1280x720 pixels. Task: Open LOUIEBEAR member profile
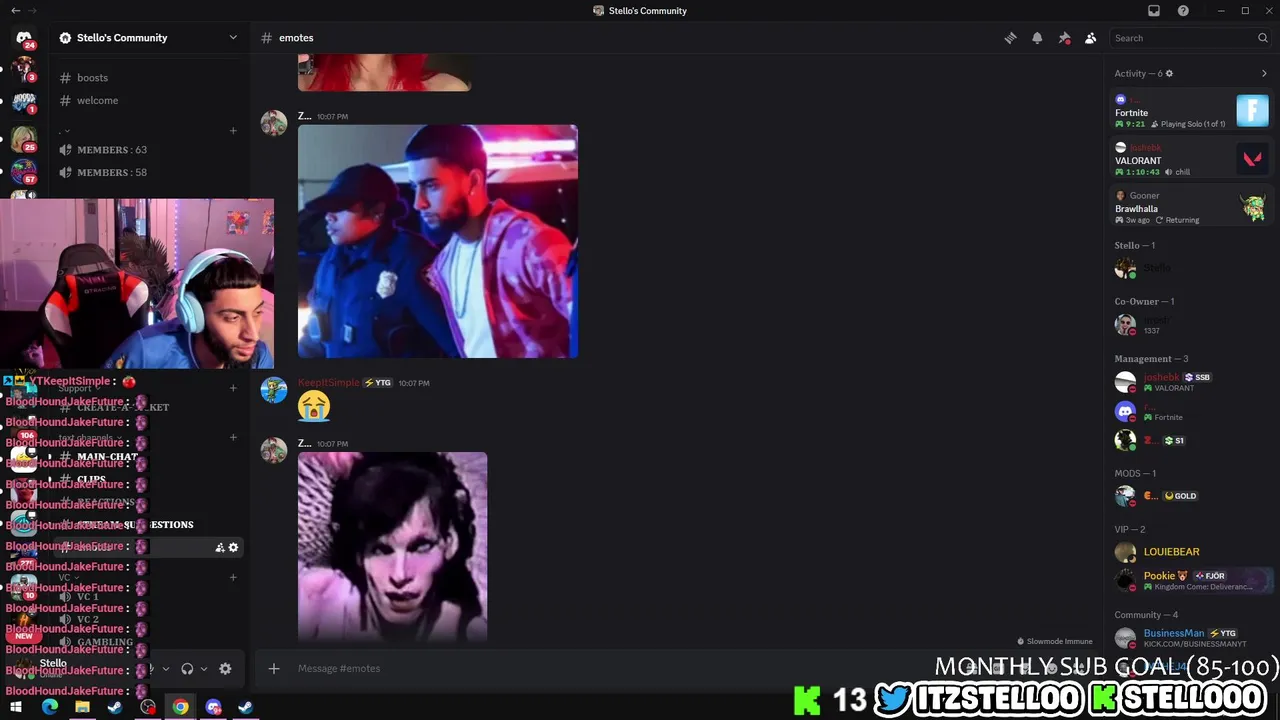pos(1192,552)
